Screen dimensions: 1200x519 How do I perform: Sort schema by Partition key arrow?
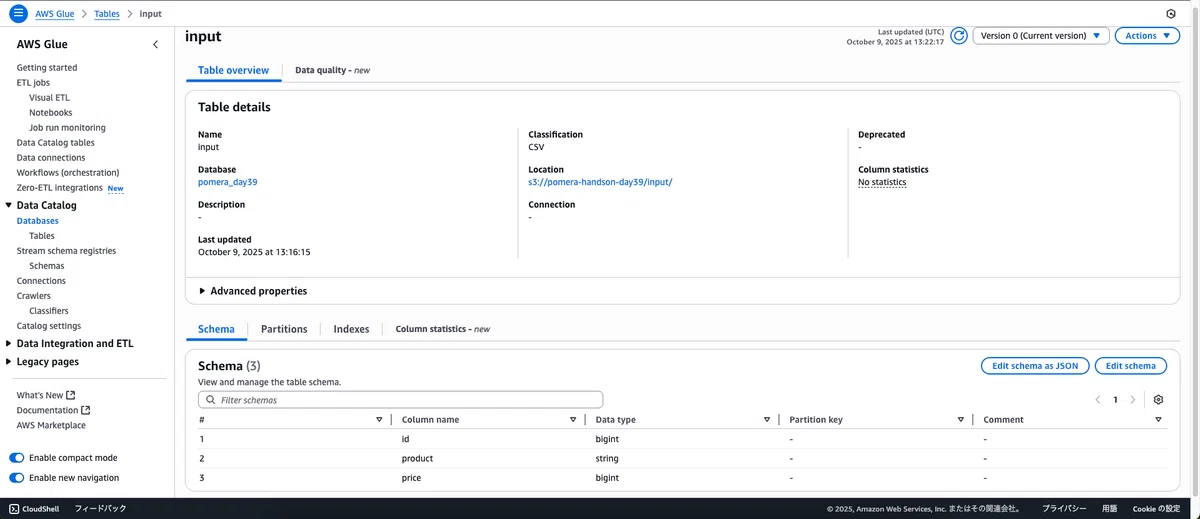[x=960, y=420]
